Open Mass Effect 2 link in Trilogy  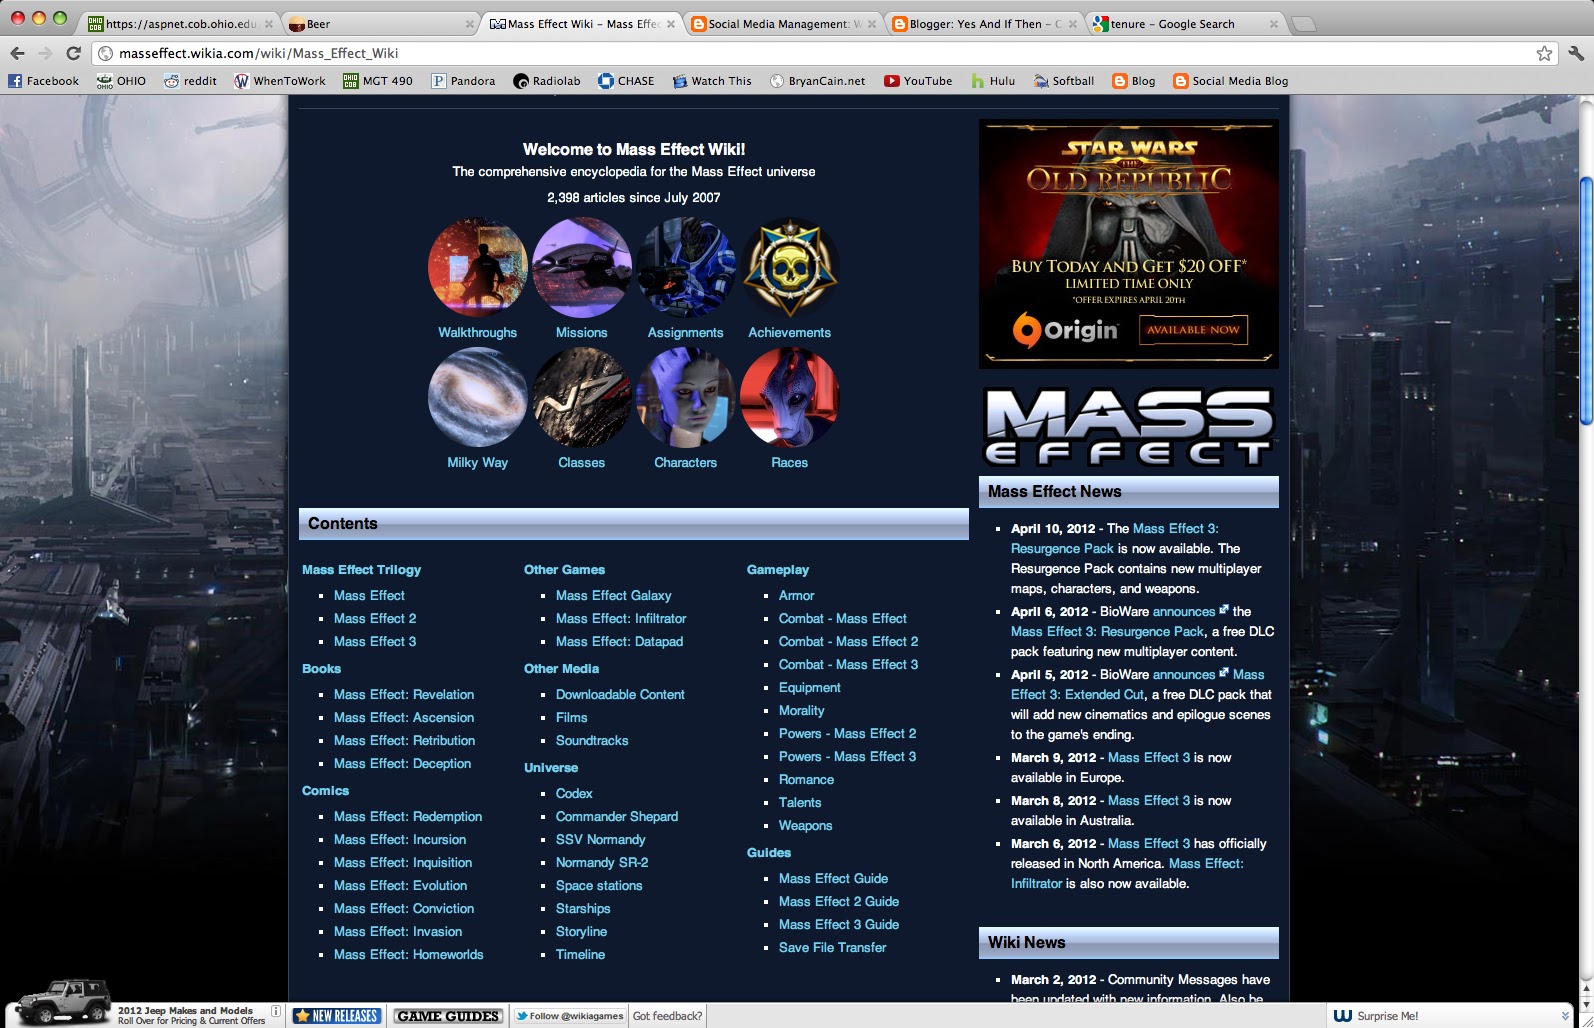375,618
